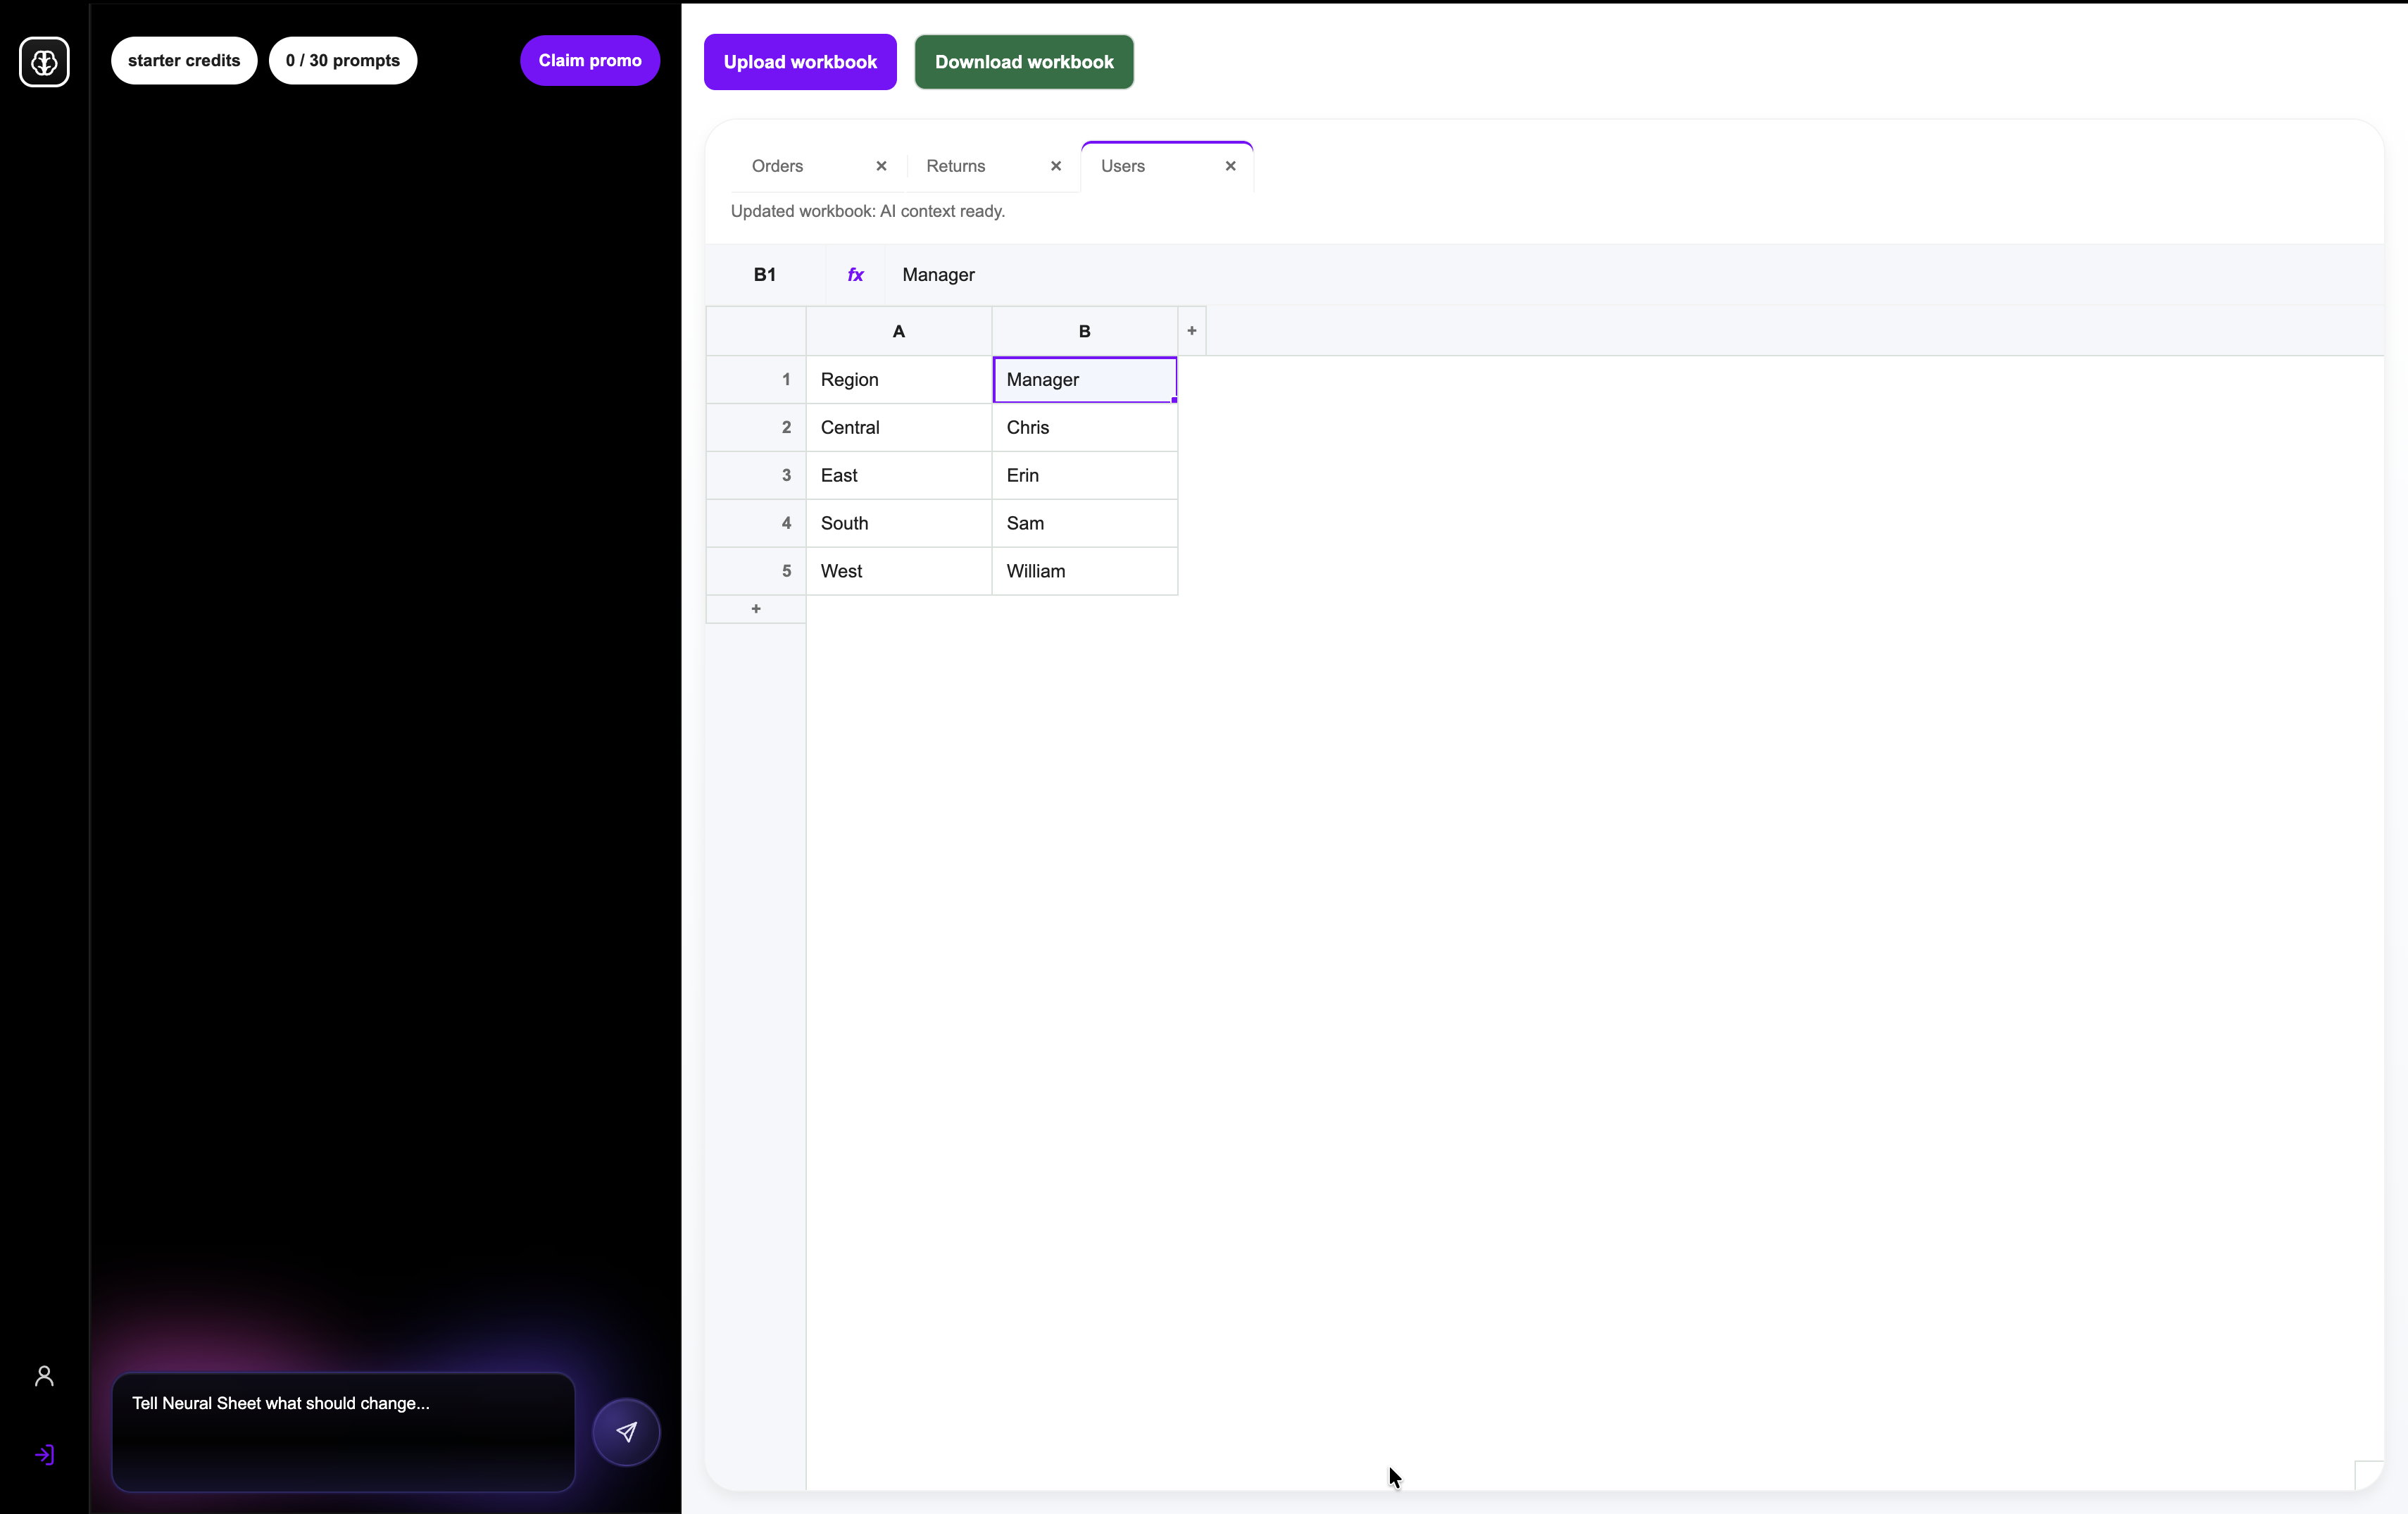Select row 3 header
2408x1514 pixels.
pyautogui.click(x=757, y=476)
